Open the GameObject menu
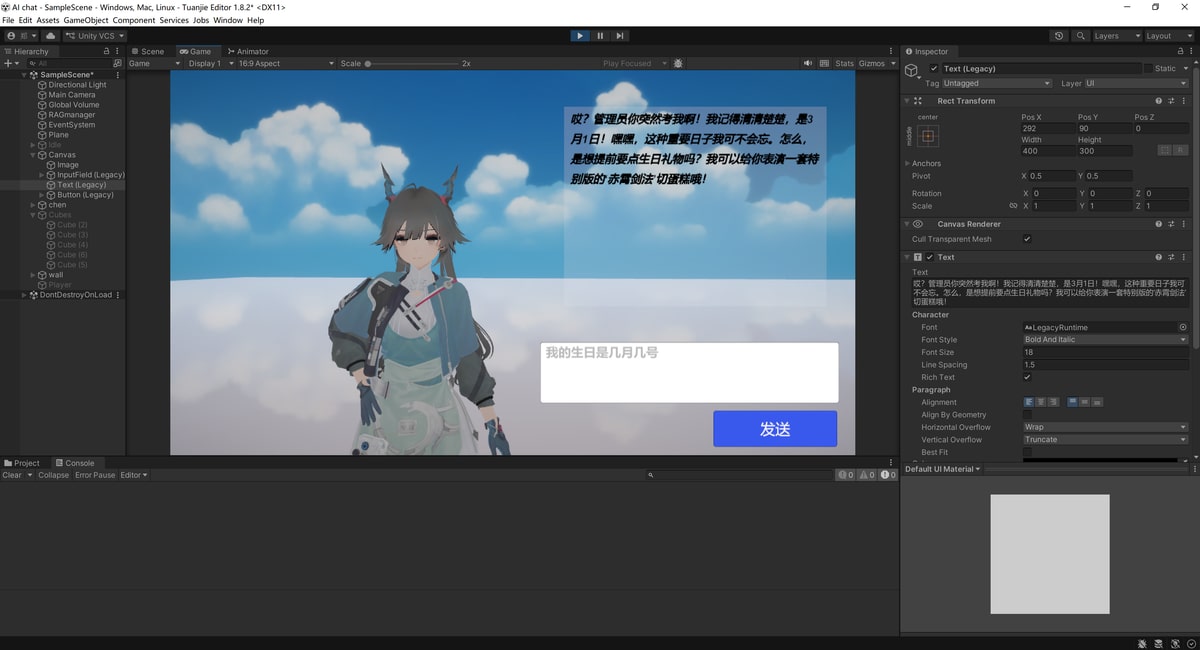The width and height of the screenshot is (1200, 650). click(85, 20)
